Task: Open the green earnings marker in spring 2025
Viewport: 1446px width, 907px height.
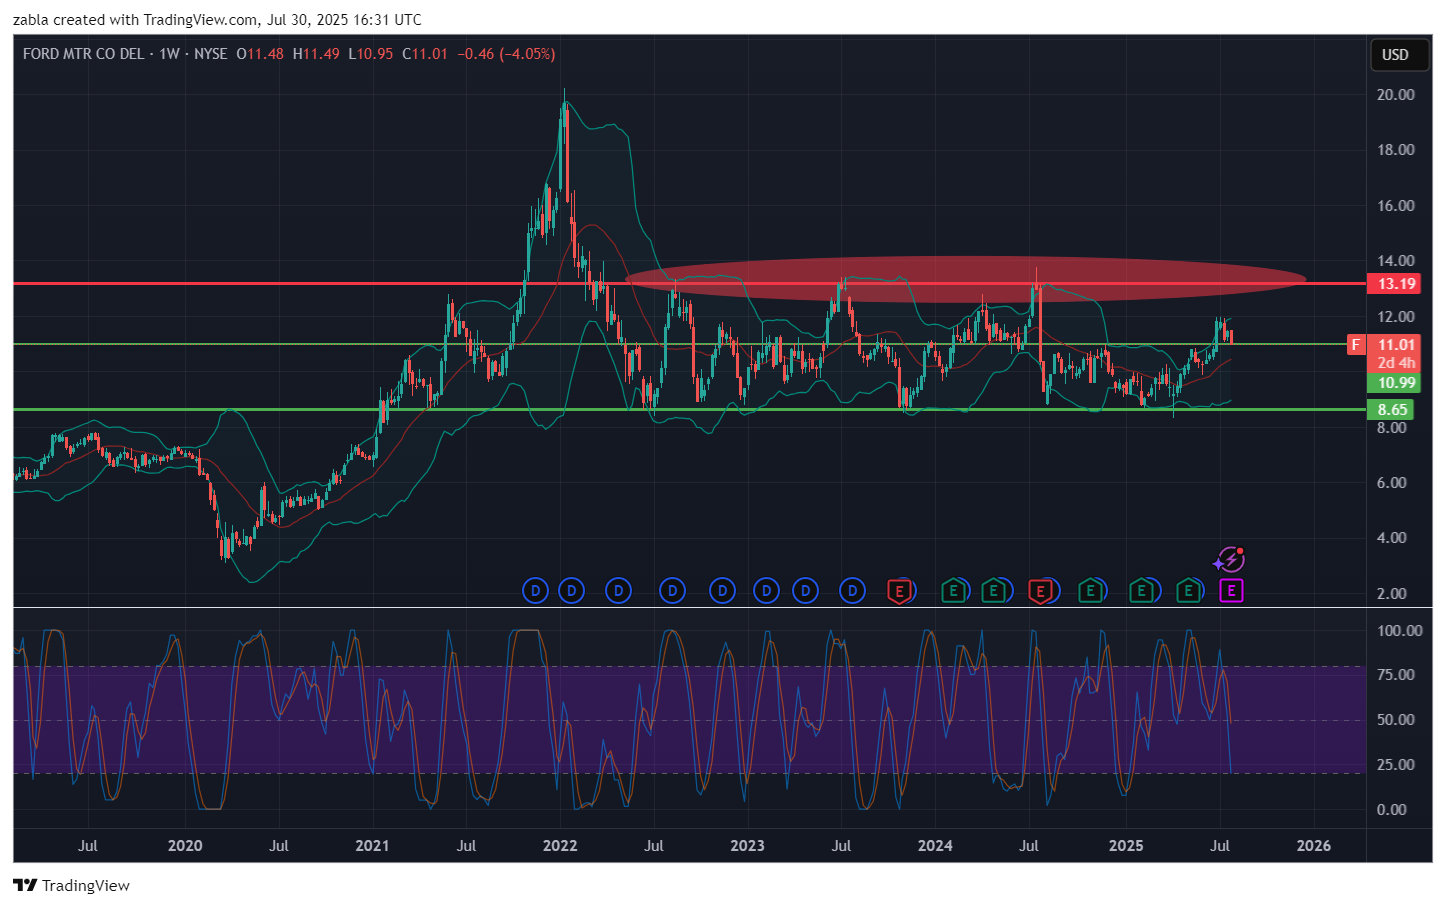Action: [1188, 591]
